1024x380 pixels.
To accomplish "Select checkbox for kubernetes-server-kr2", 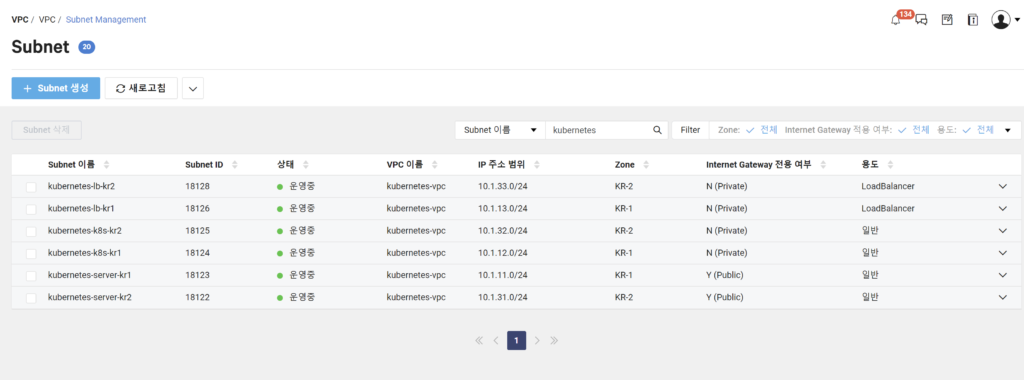I will coord(31,298).
